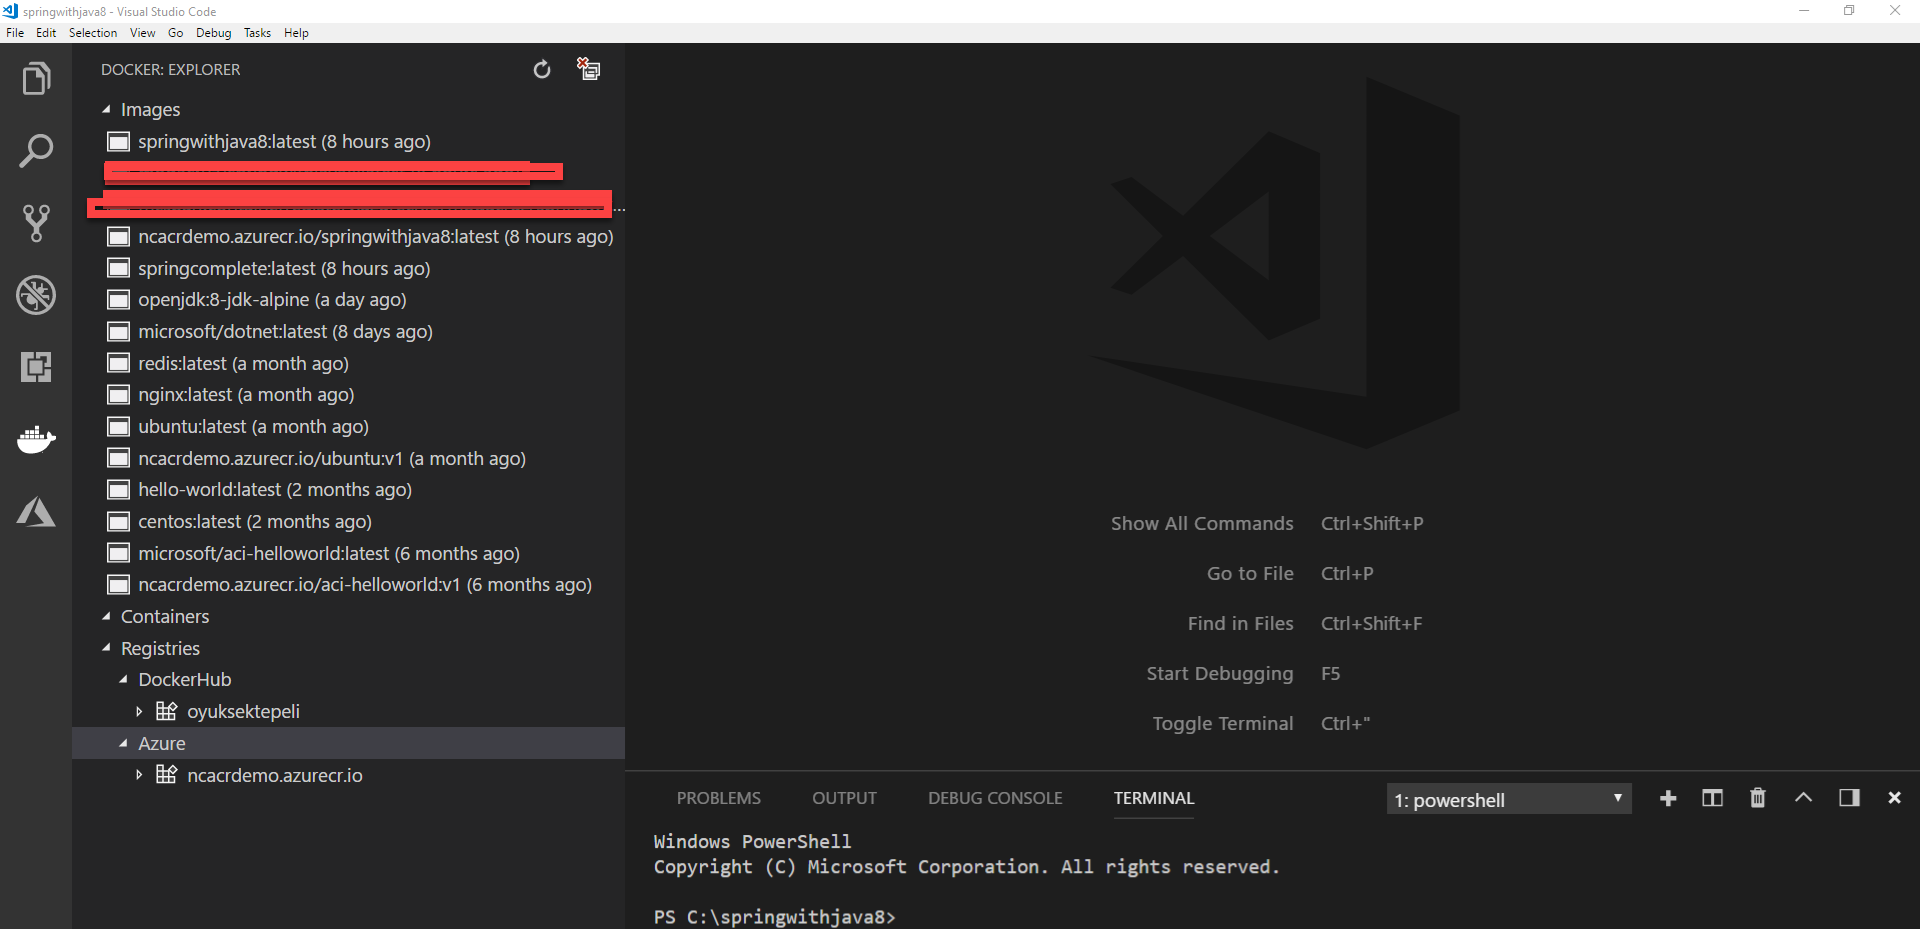
Task: Click the registry icon beside oyuksektepeli
Action: (167, 711)
